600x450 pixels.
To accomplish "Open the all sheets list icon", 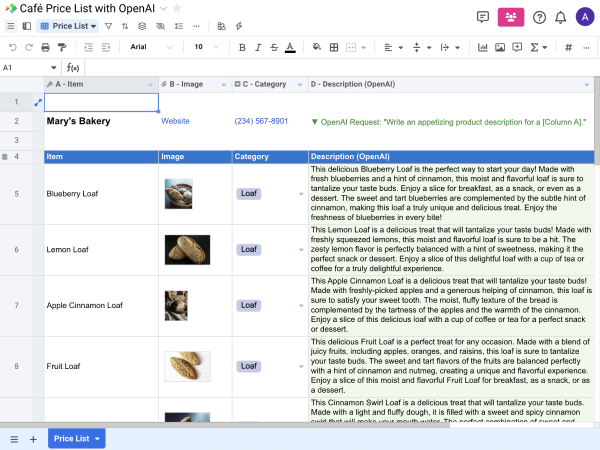I will pyautogui.click(x=14, y=439).
